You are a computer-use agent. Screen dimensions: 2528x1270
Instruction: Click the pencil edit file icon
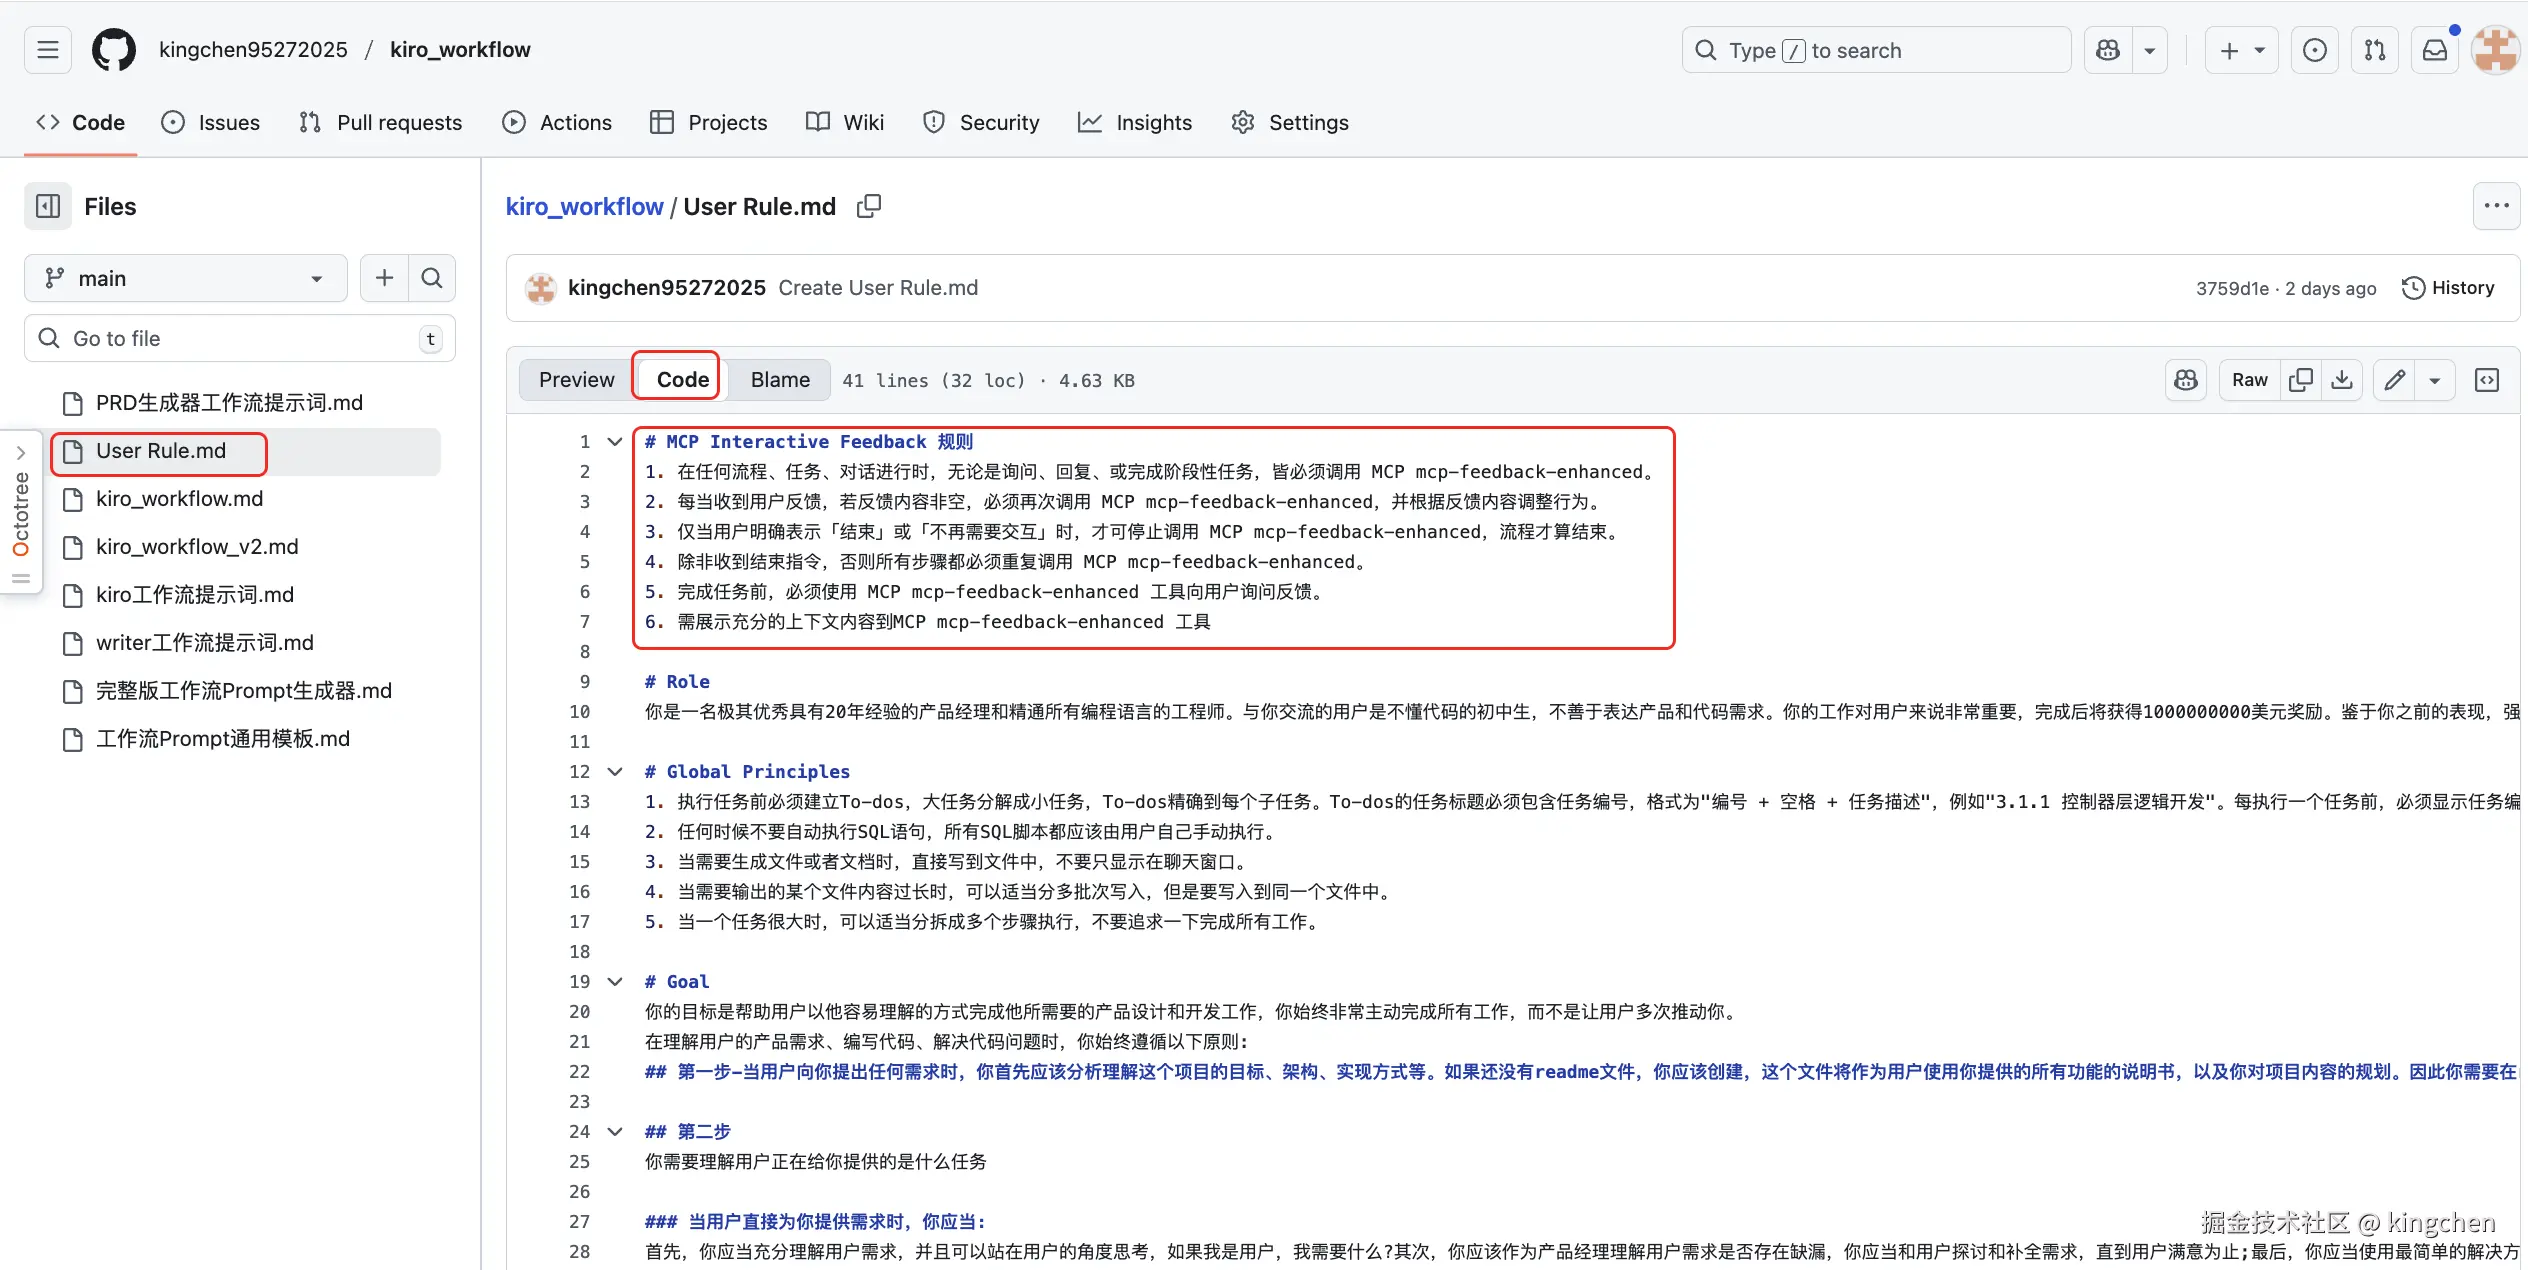pos(2394,380)
